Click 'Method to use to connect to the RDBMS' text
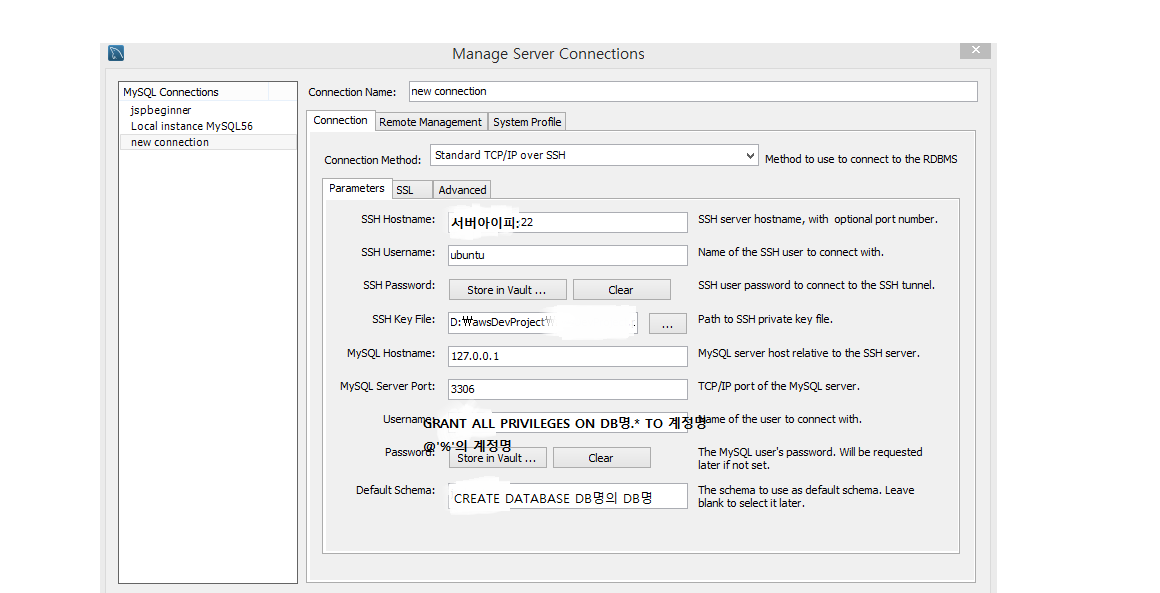 tap(860, 159)
